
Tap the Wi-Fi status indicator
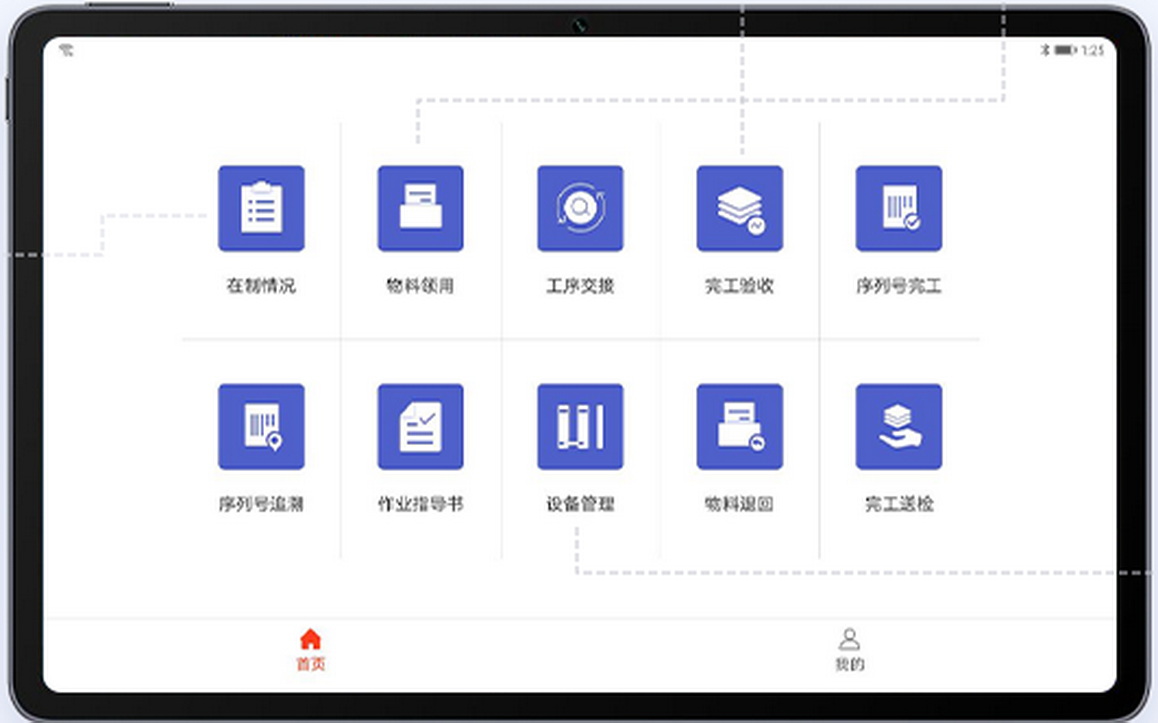click(66, 50)
